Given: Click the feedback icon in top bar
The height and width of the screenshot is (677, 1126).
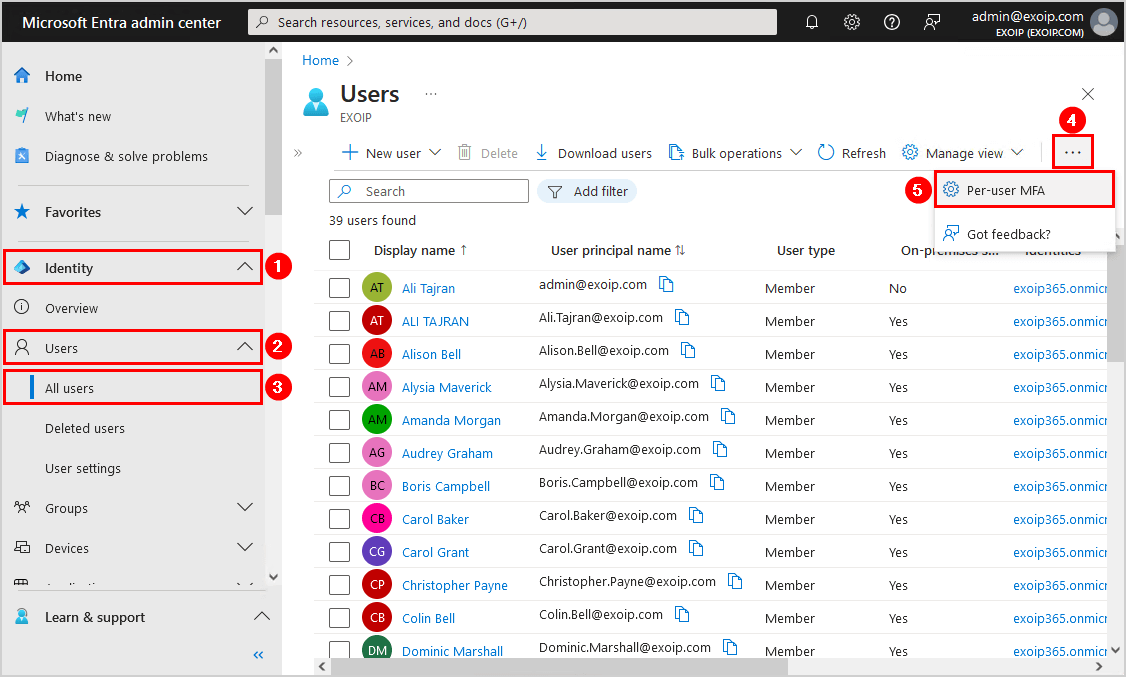Looking at the screenshot, I should (932, 22).
